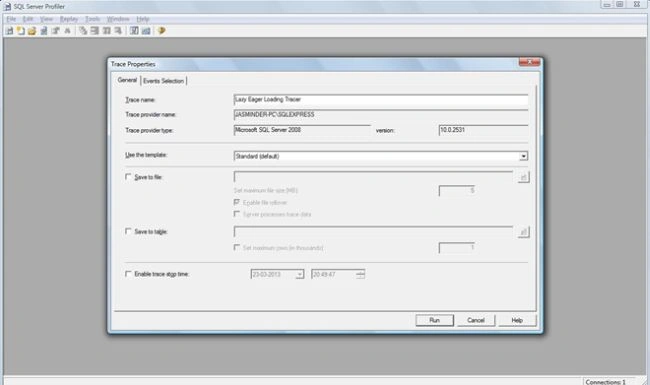This screenshot has height=385, width=650.
Task: Click the Trace name input field
Action: 381,99
